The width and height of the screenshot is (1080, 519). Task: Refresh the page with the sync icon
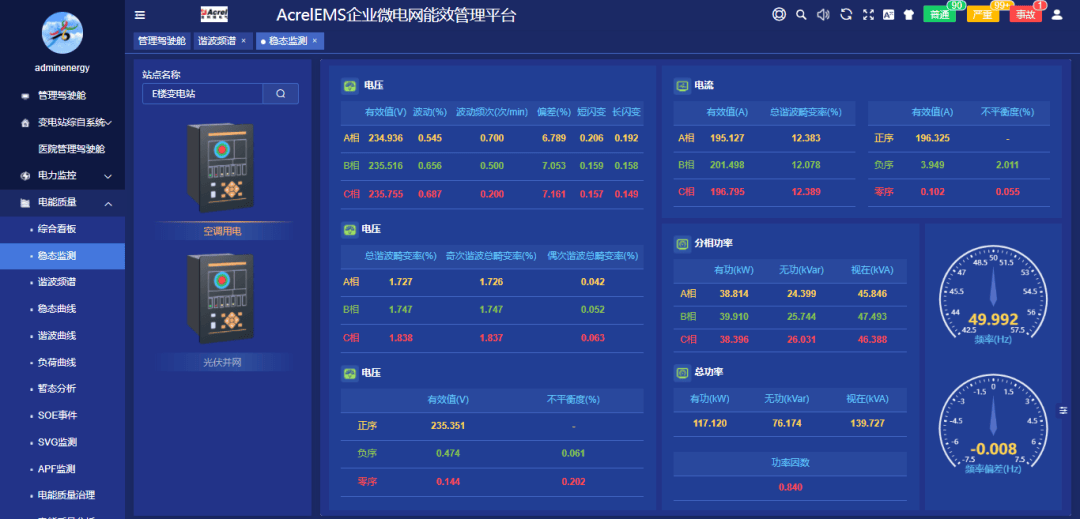[846, 14]
